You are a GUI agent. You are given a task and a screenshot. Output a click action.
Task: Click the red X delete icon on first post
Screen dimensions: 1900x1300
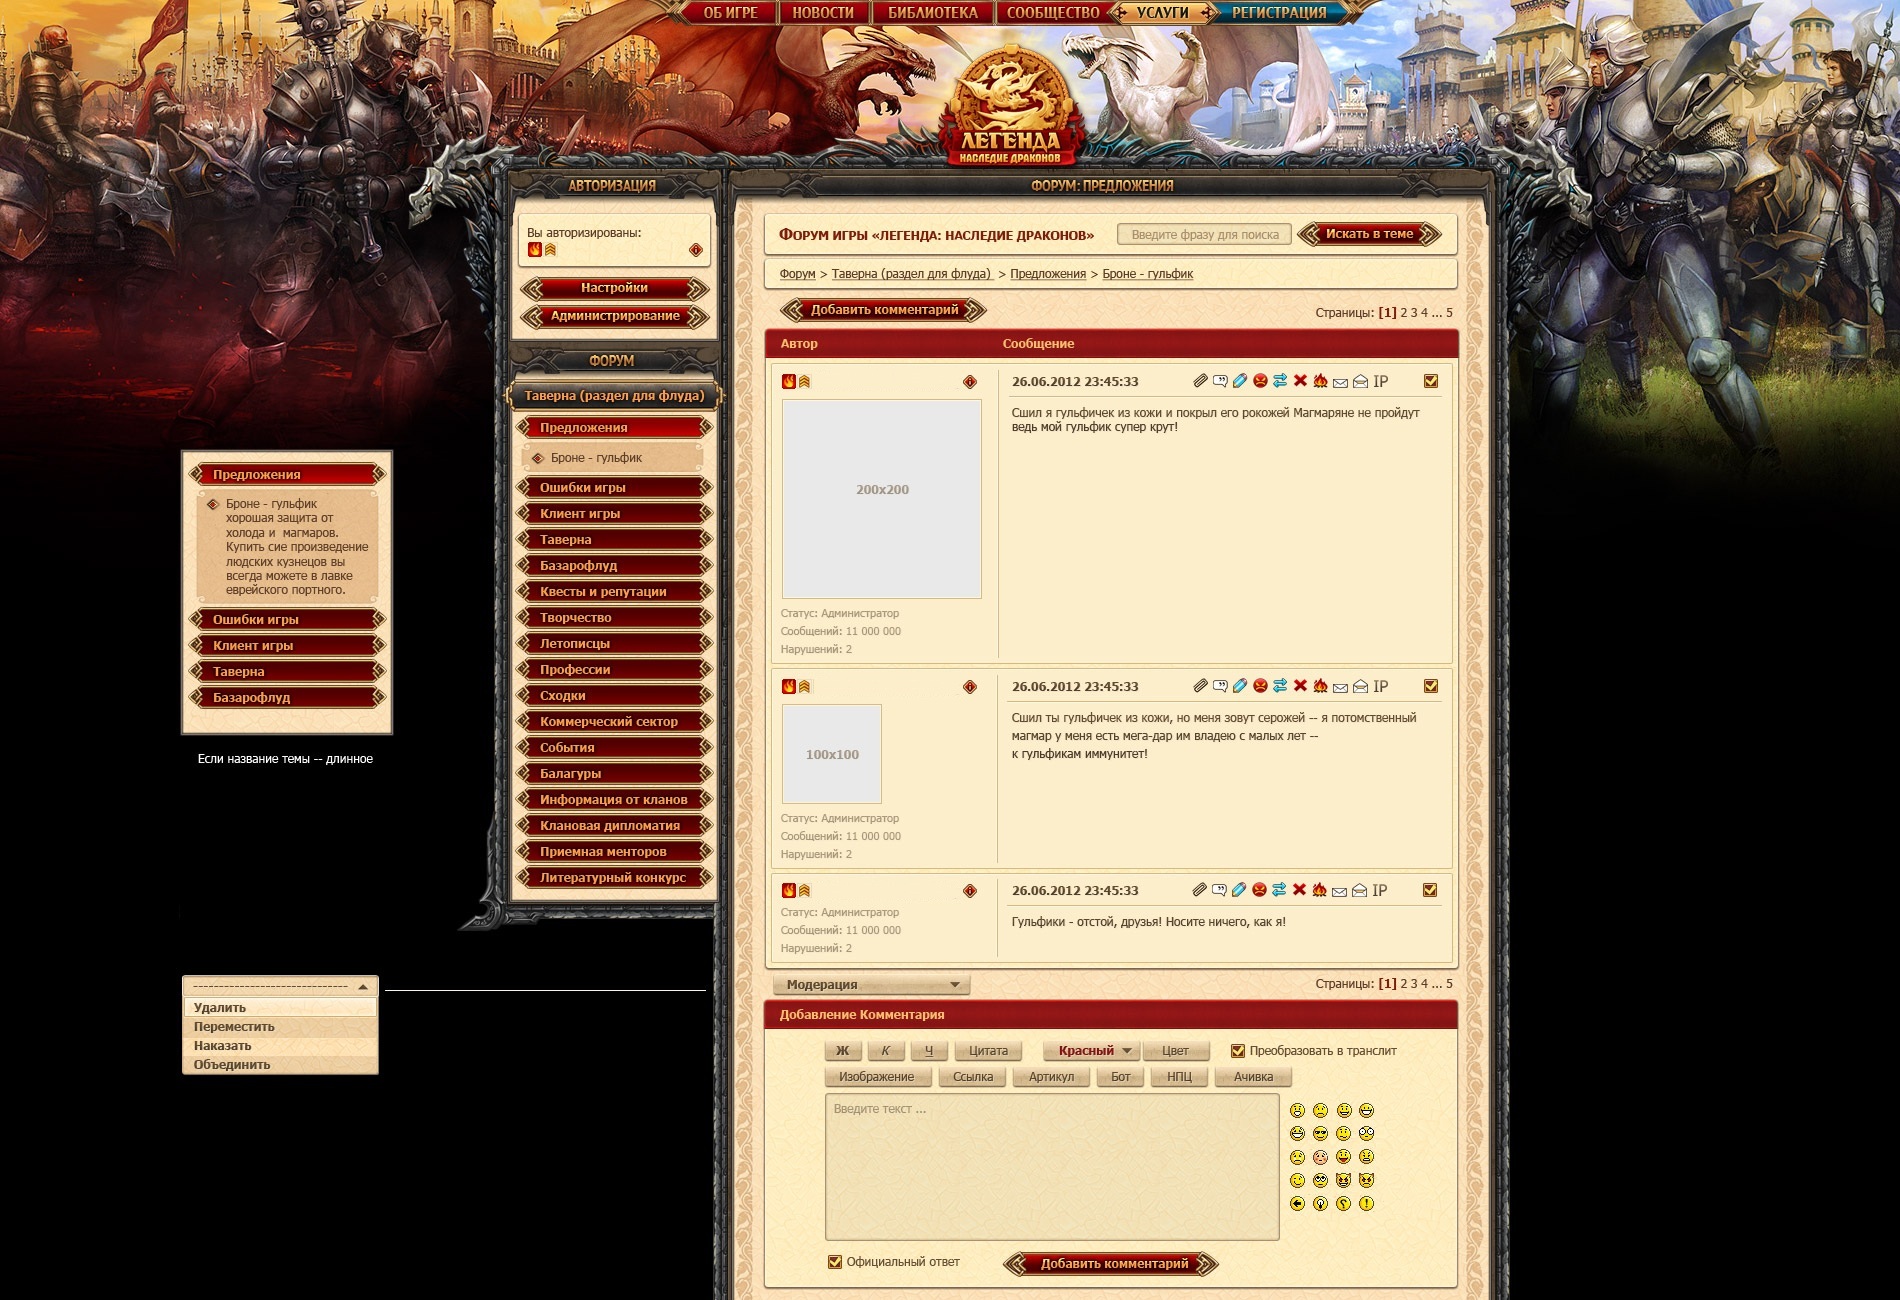click(1300, 381)
